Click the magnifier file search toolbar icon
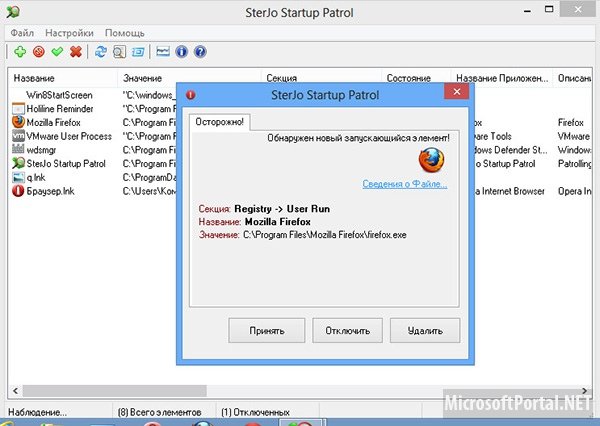This screenshot has height=426, width=600. point(120,52)
